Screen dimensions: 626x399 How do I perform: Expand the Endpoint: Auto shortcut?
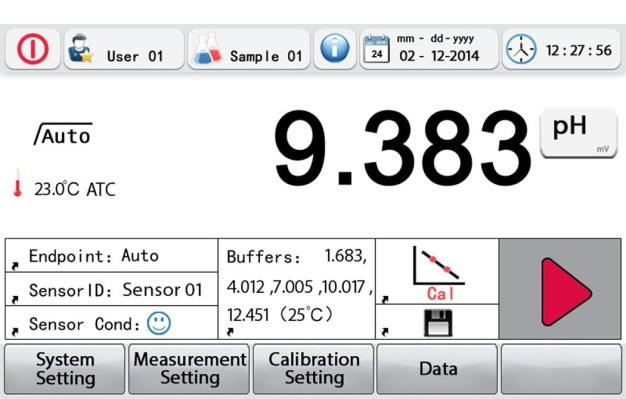(111, 256)
